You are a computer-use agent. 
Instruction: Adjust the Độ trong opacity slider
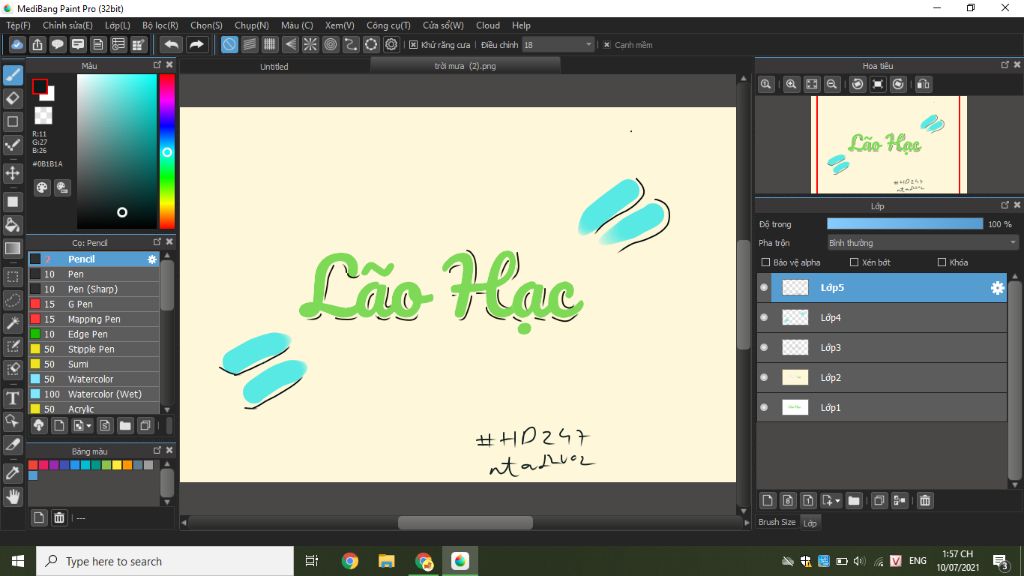coord(904,224)
